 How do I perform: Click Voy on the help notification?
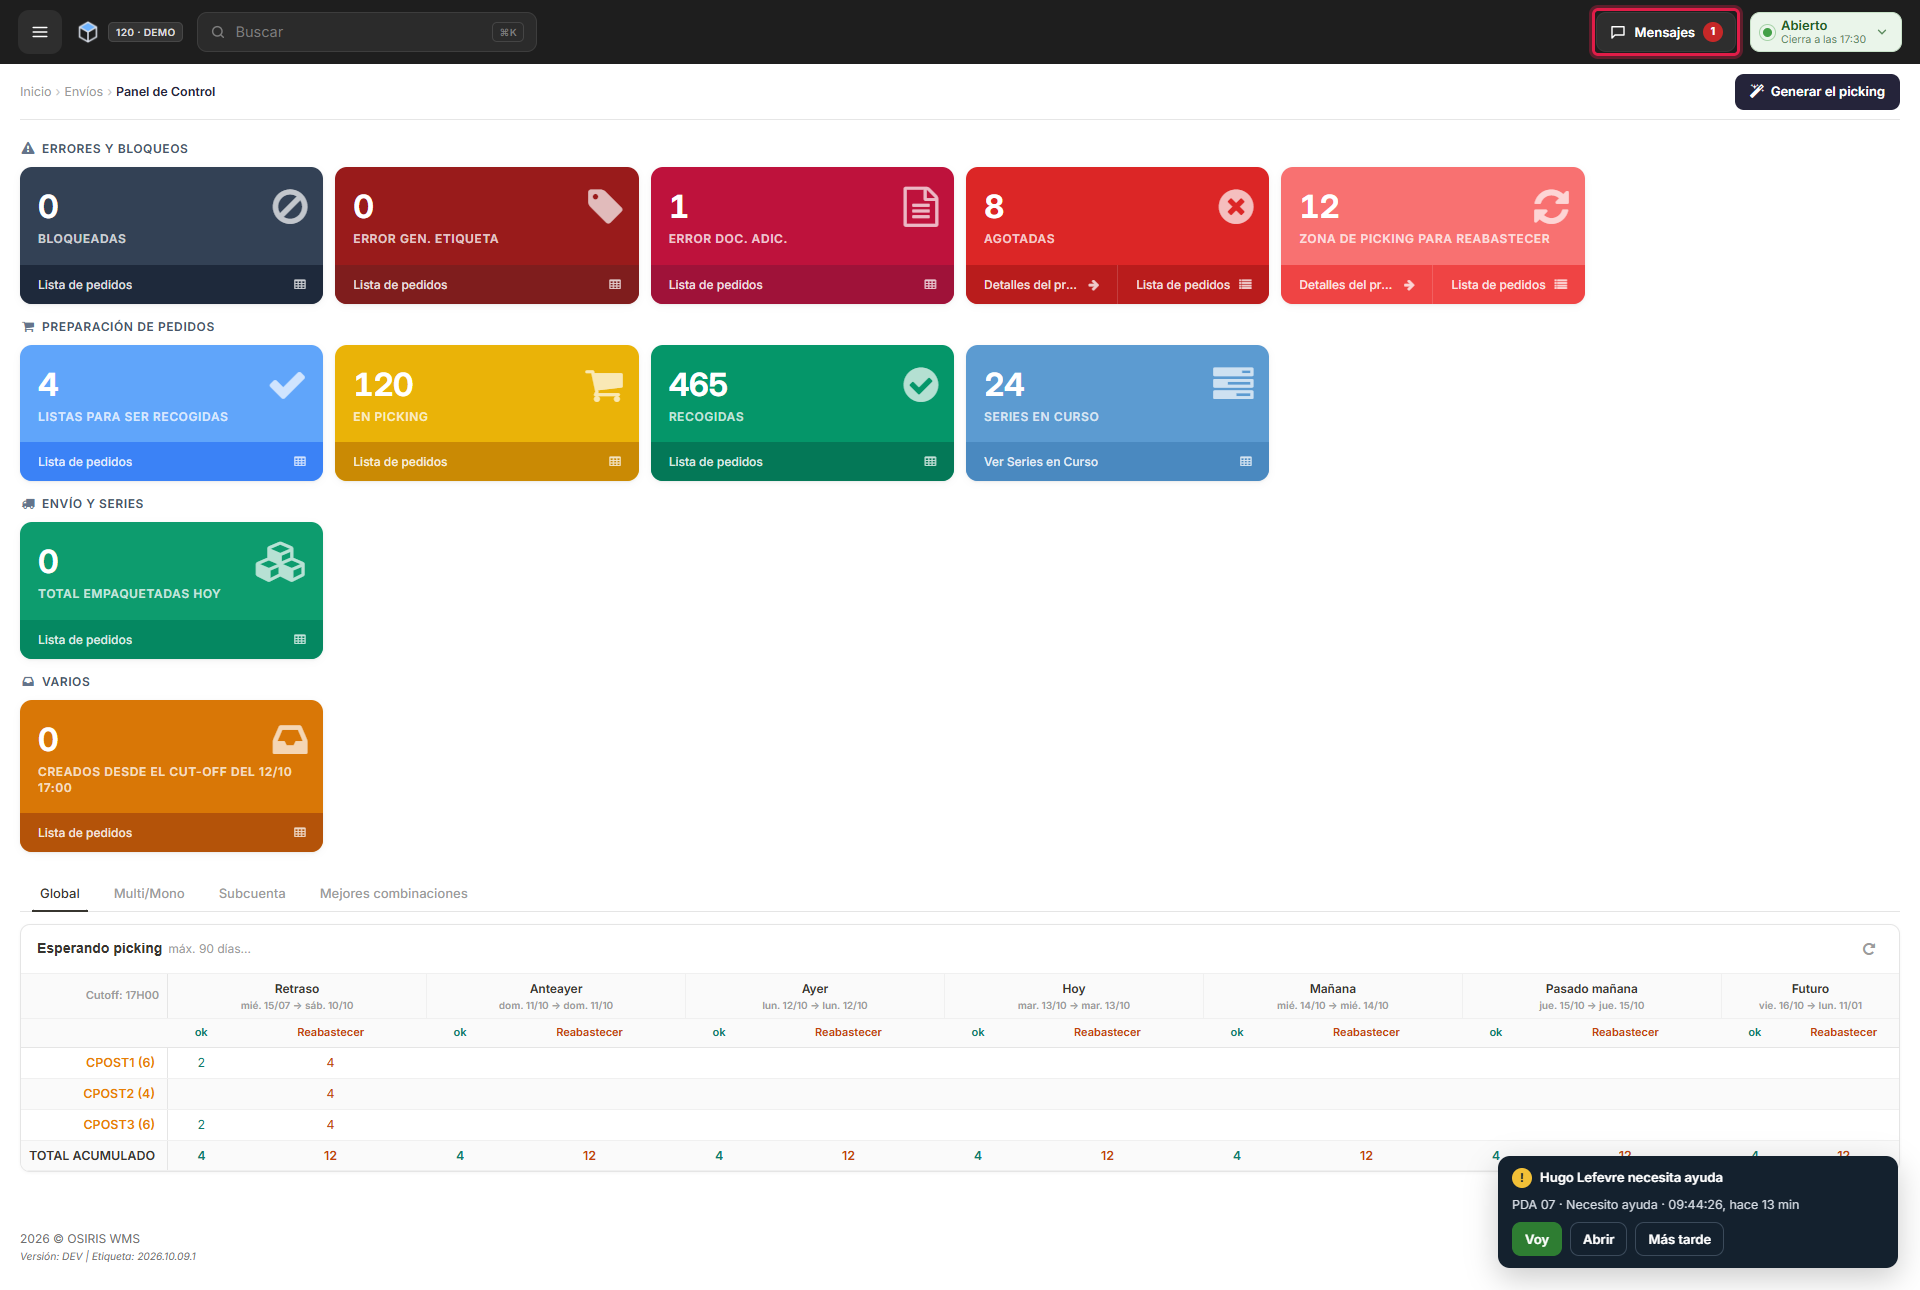tap(1536, 1240)
